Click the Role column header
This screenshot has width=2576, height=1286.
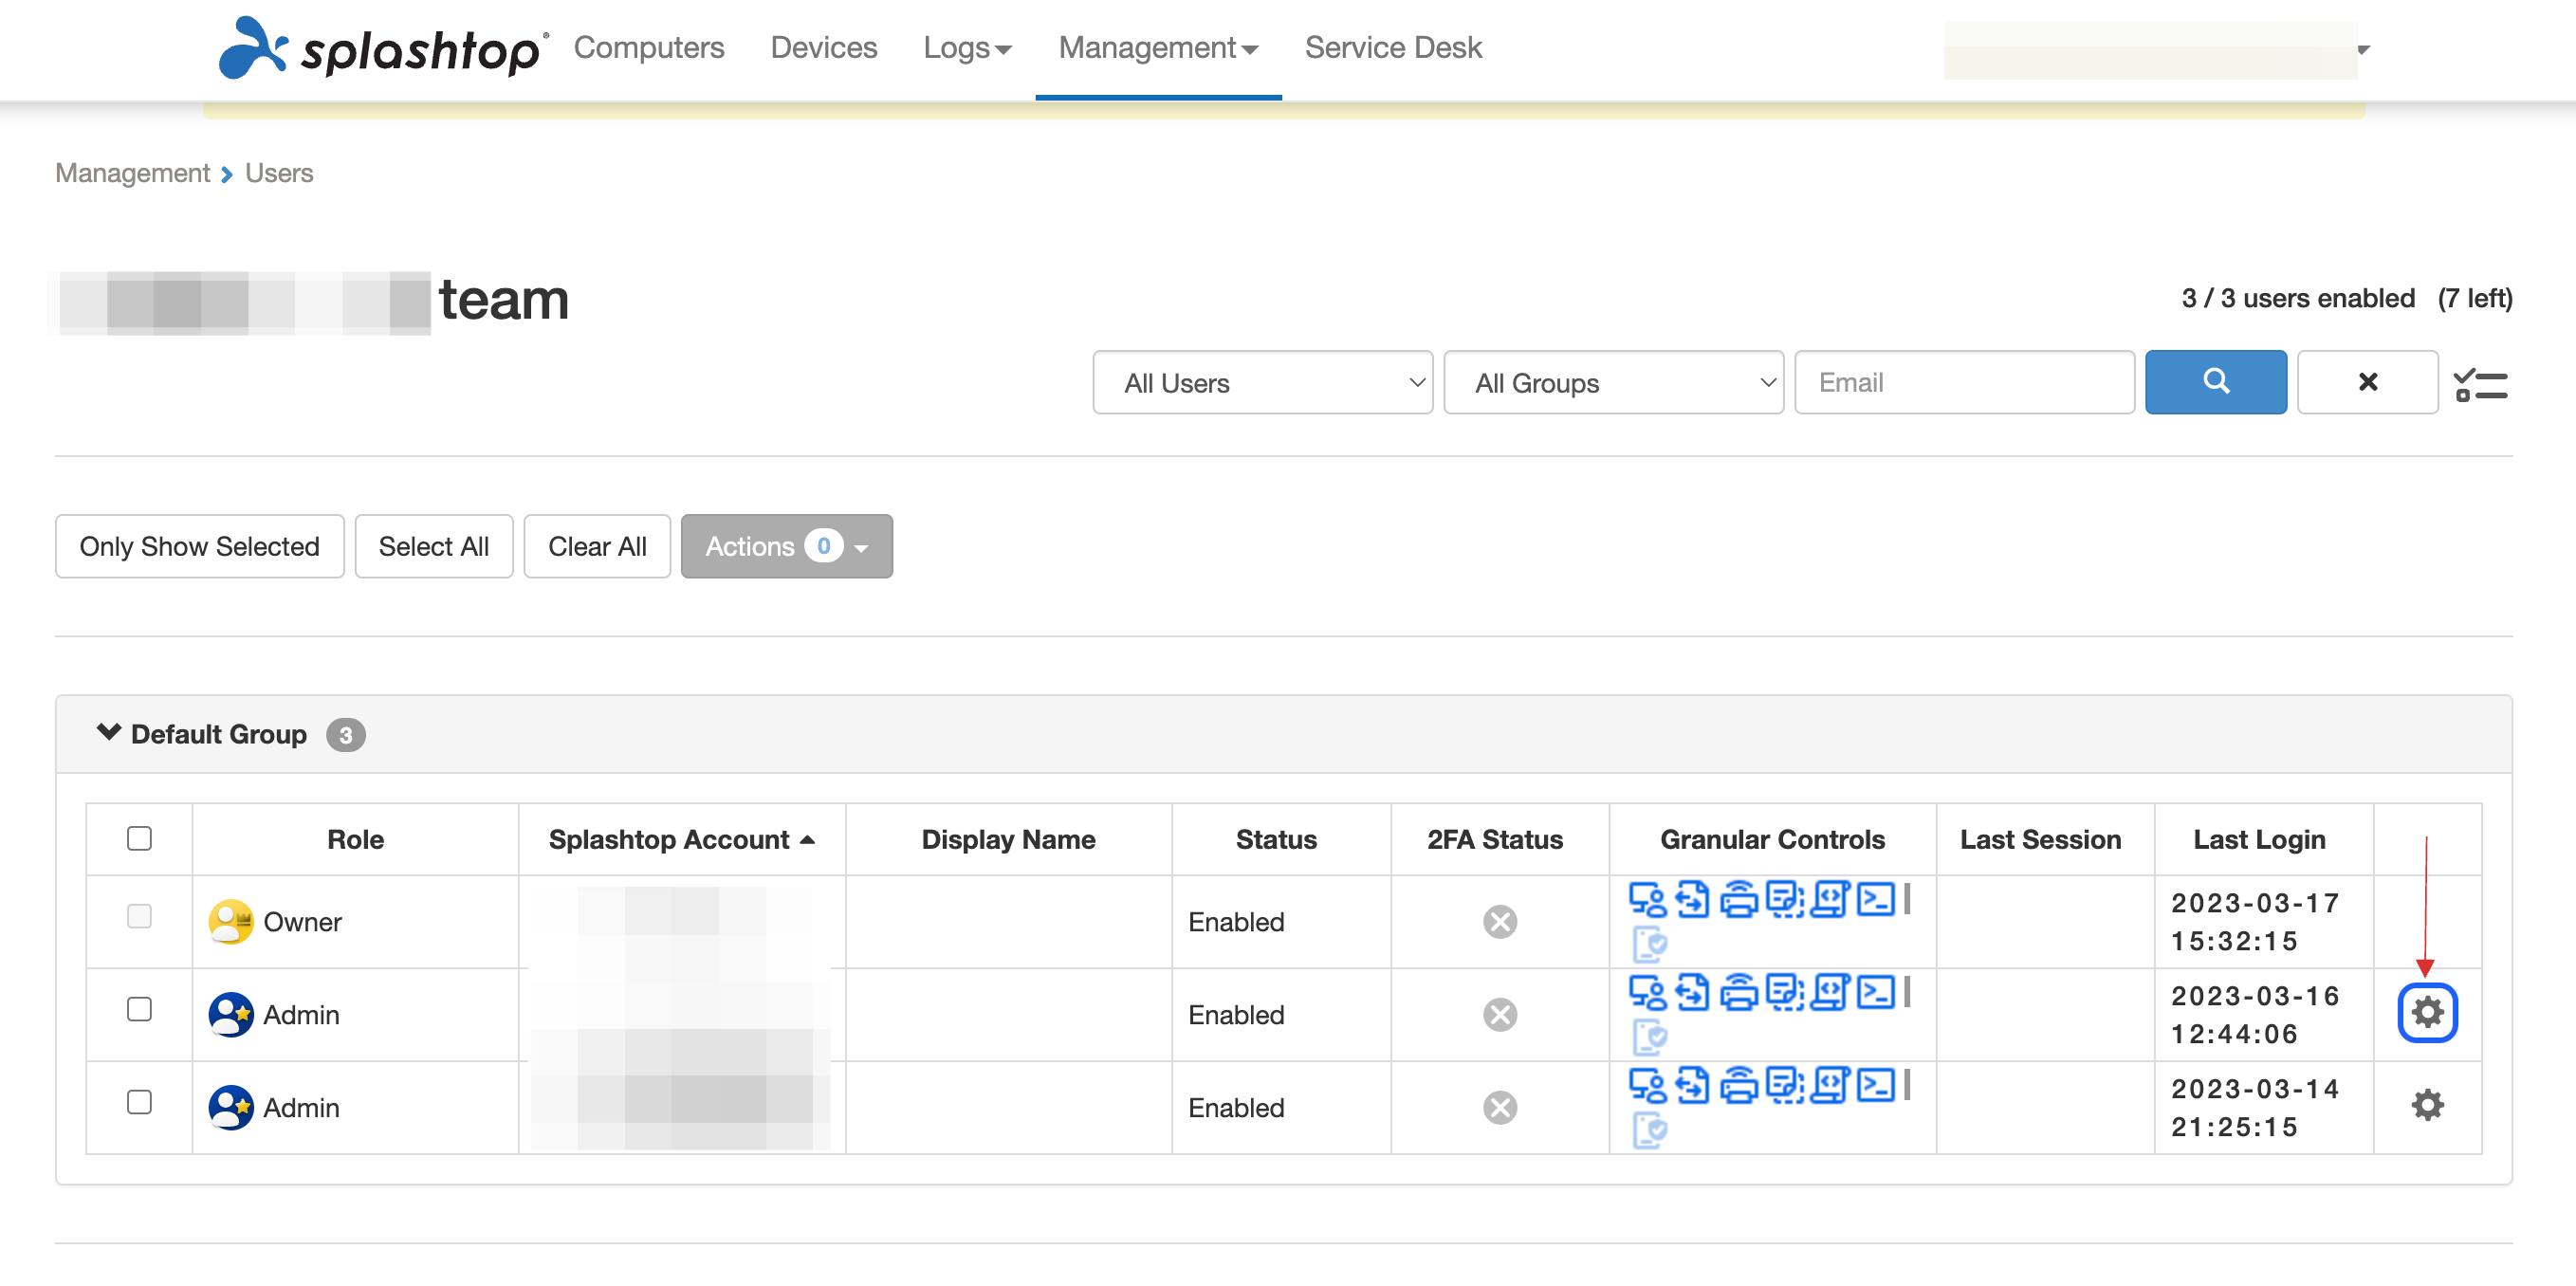coord(355,839)
